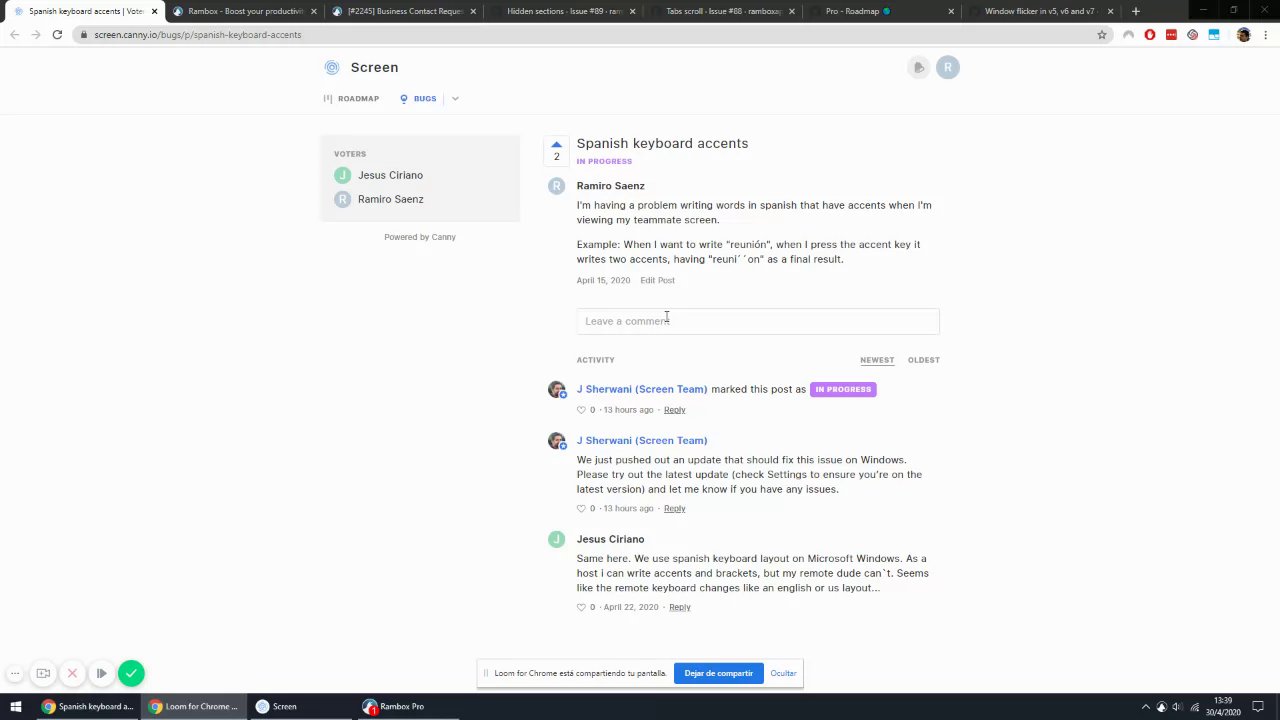Toggle the Loom camera button

(x=43, y=674)
